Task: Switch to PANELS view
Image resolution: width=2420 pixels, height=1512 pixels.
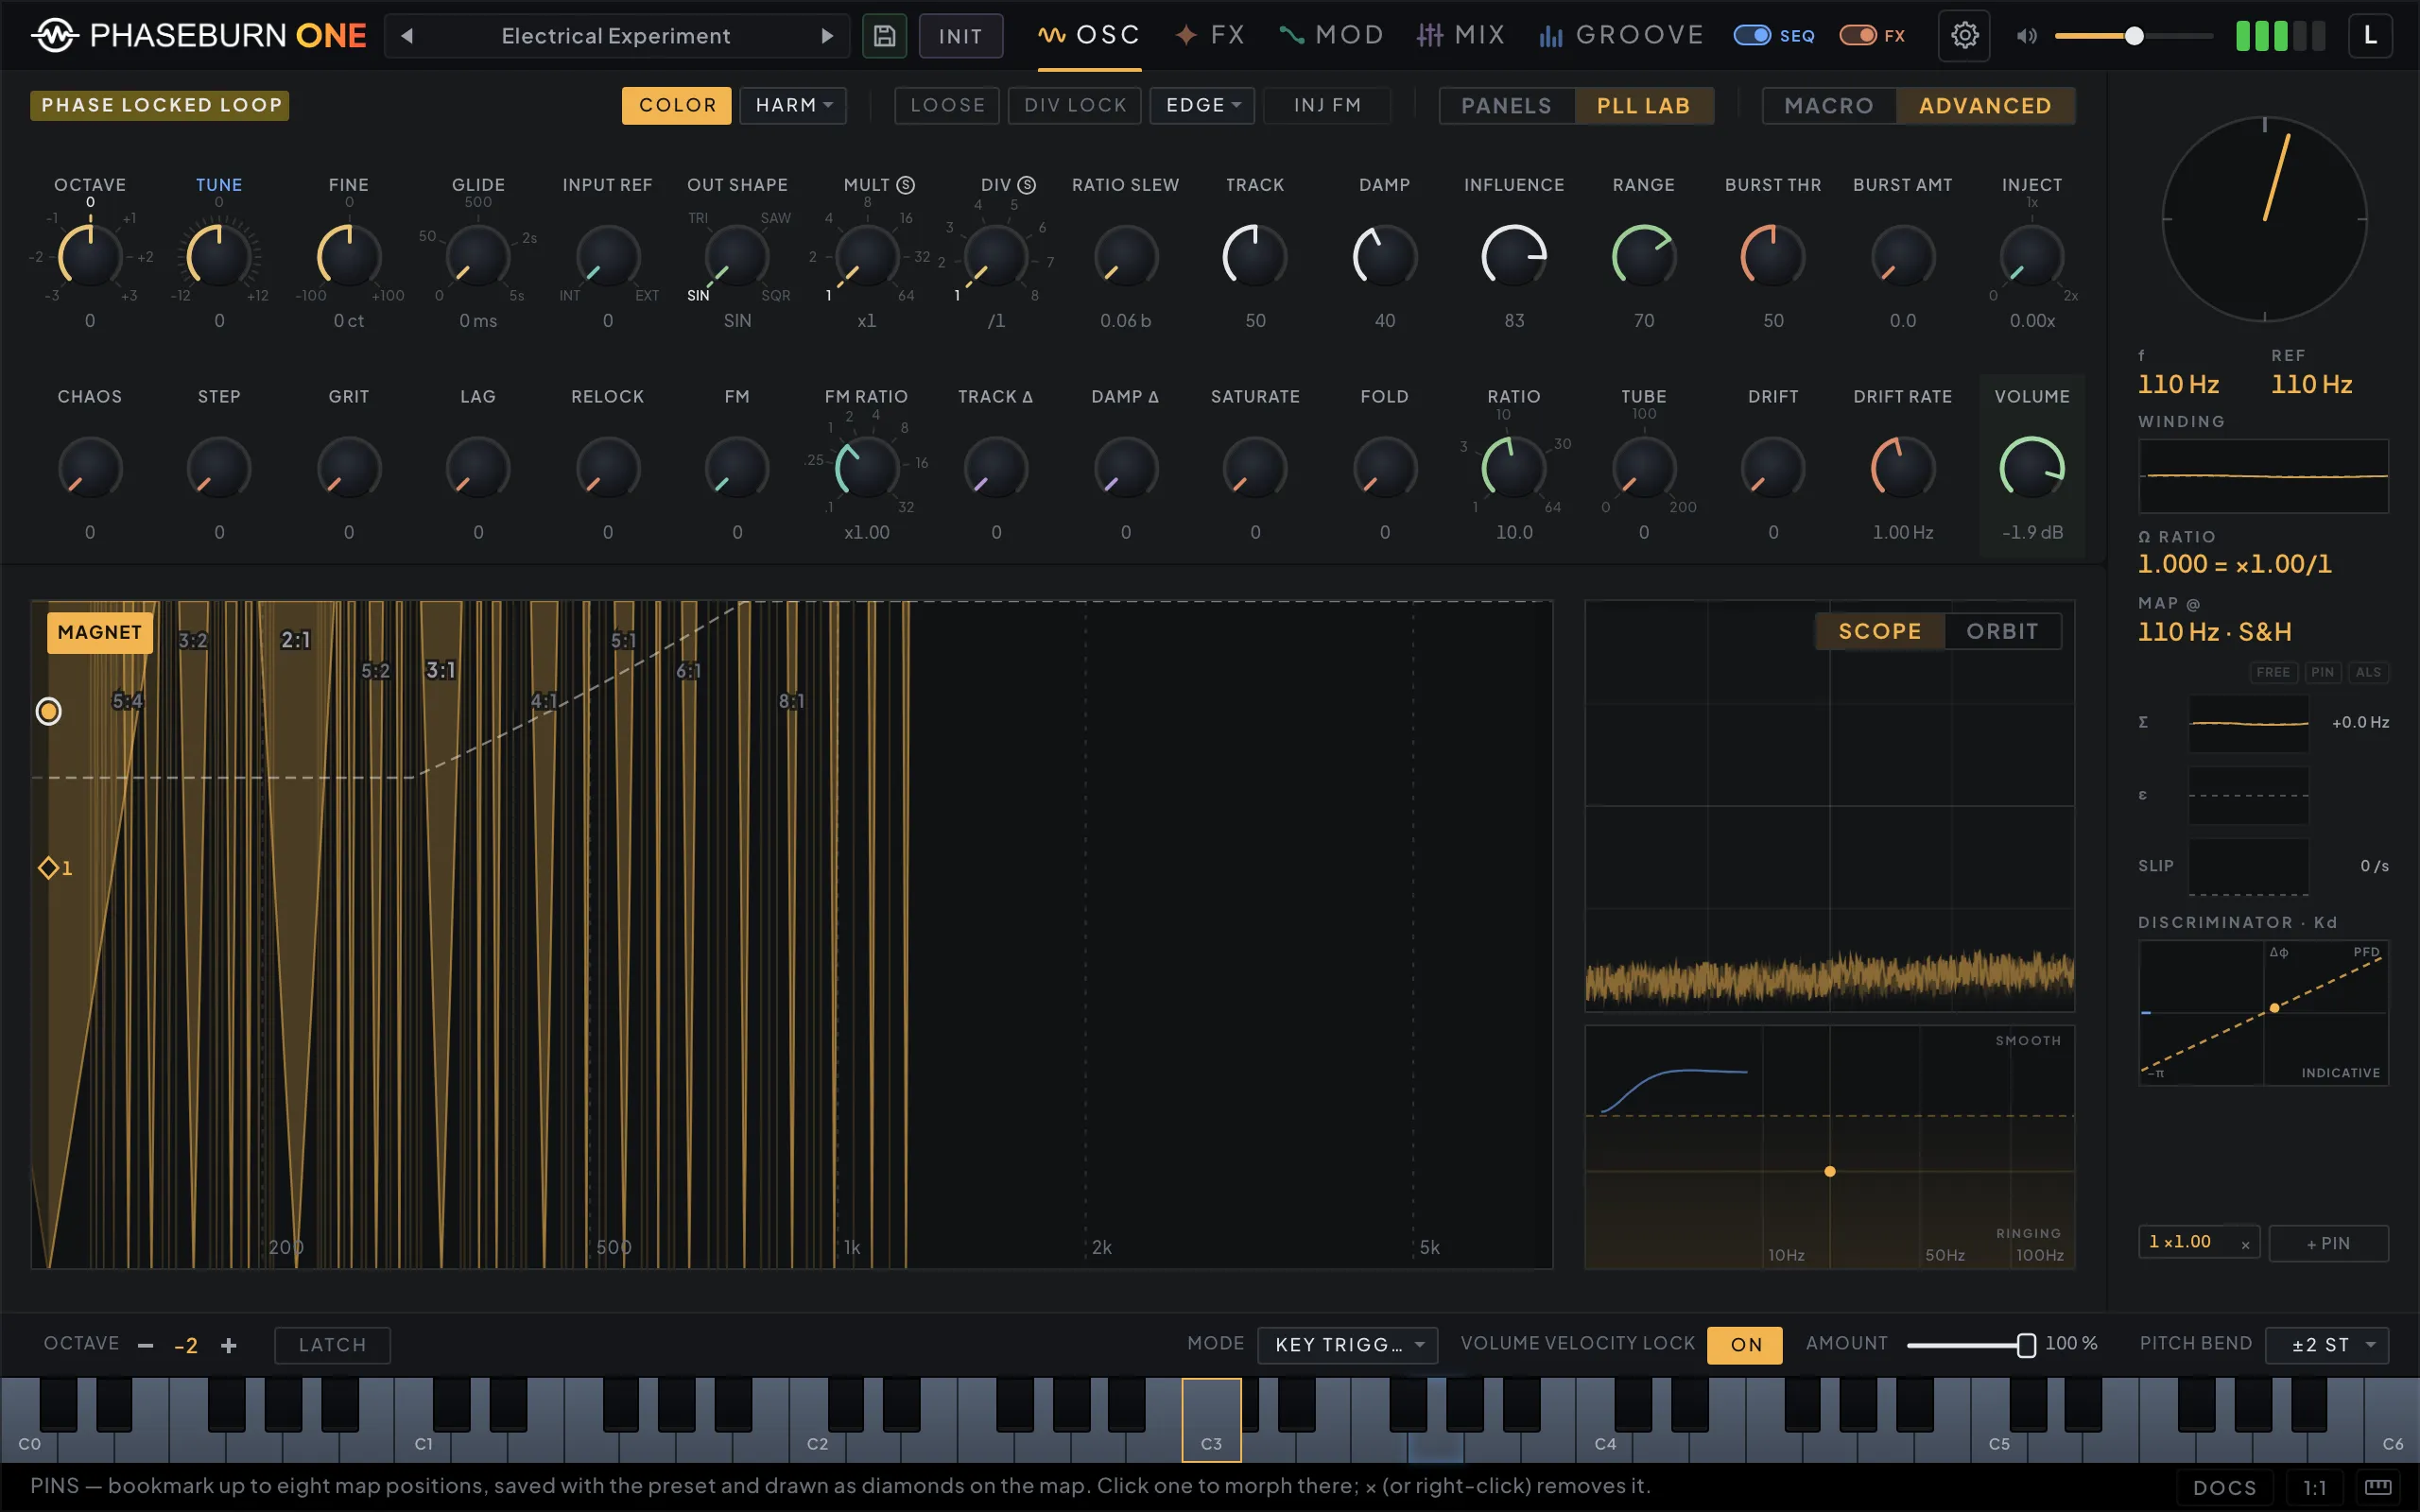Action: (x=1507, y=106)
